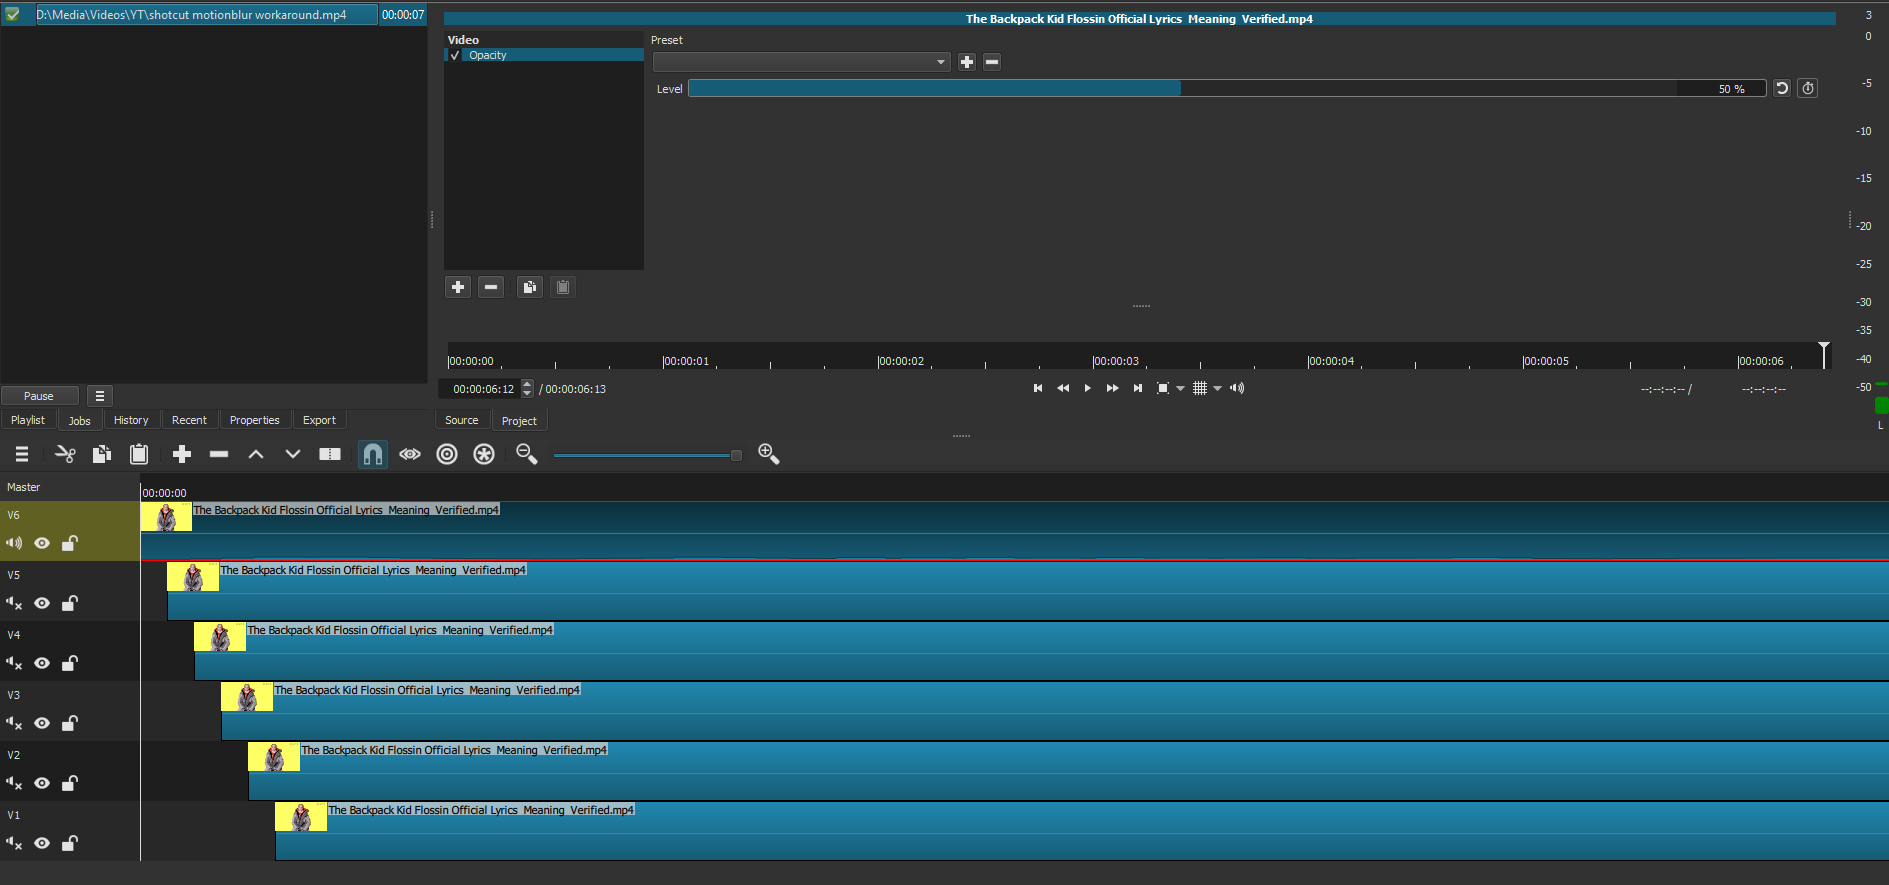This screenshot has width=1889, height=885.
Task: Toggle scrub while dragging
Action: tap(410, 455)
